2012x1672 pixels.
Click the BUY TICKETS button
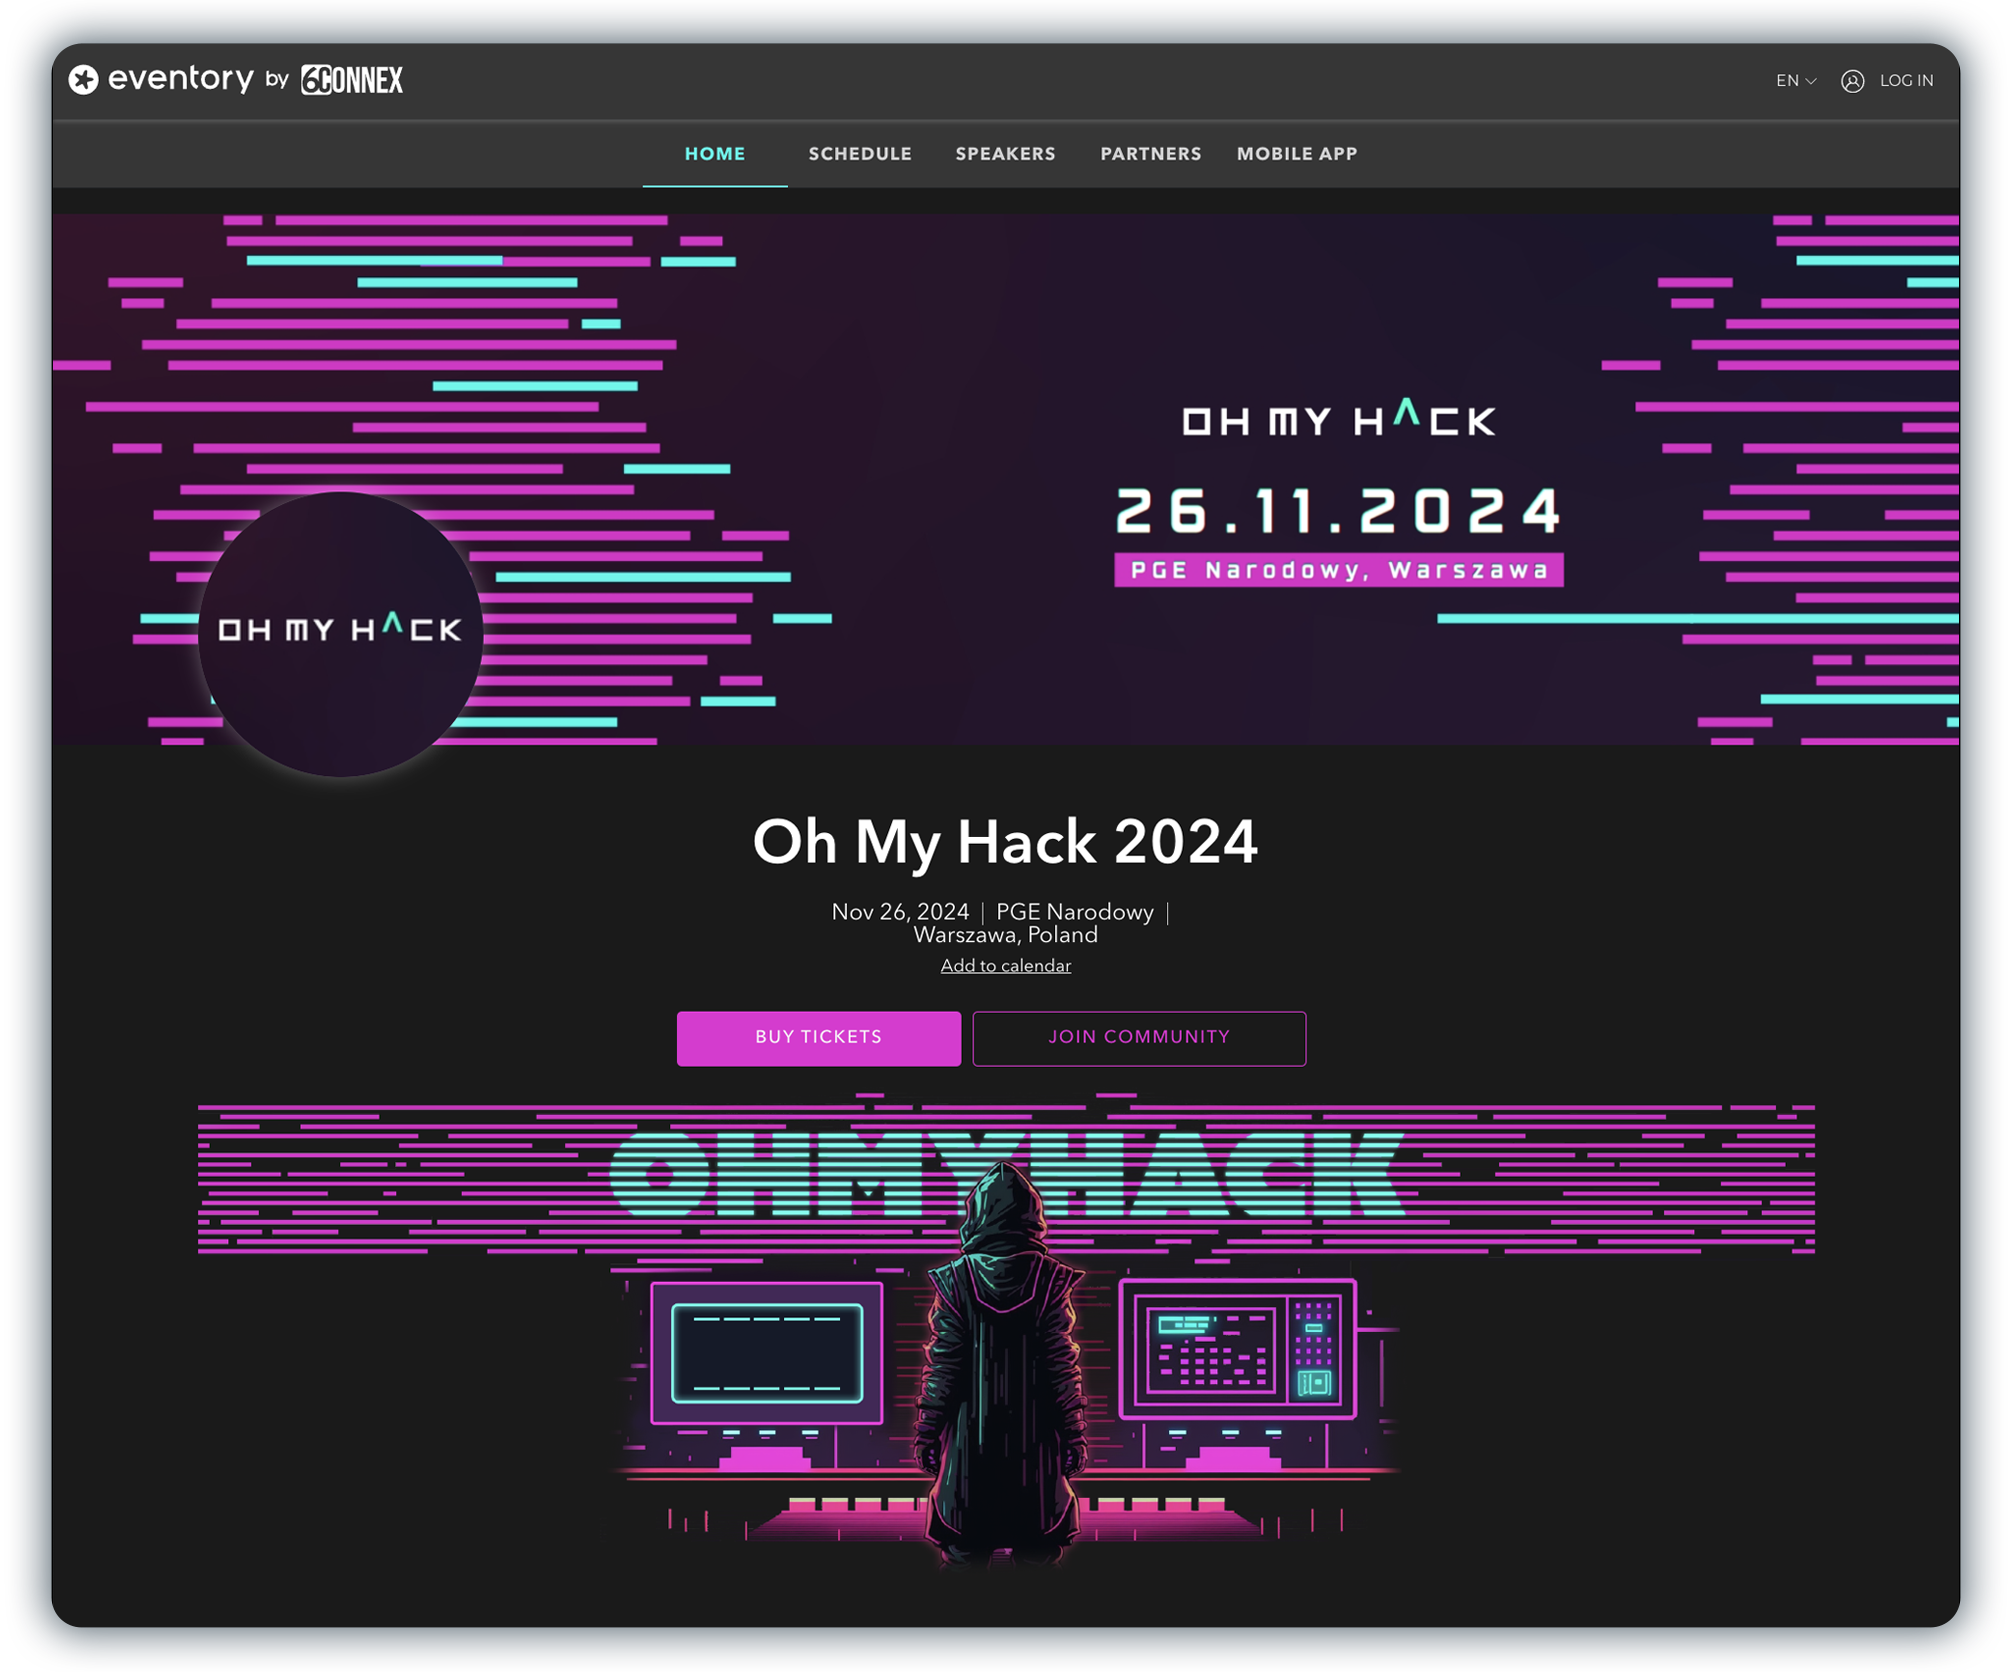tap(819, 1037)
